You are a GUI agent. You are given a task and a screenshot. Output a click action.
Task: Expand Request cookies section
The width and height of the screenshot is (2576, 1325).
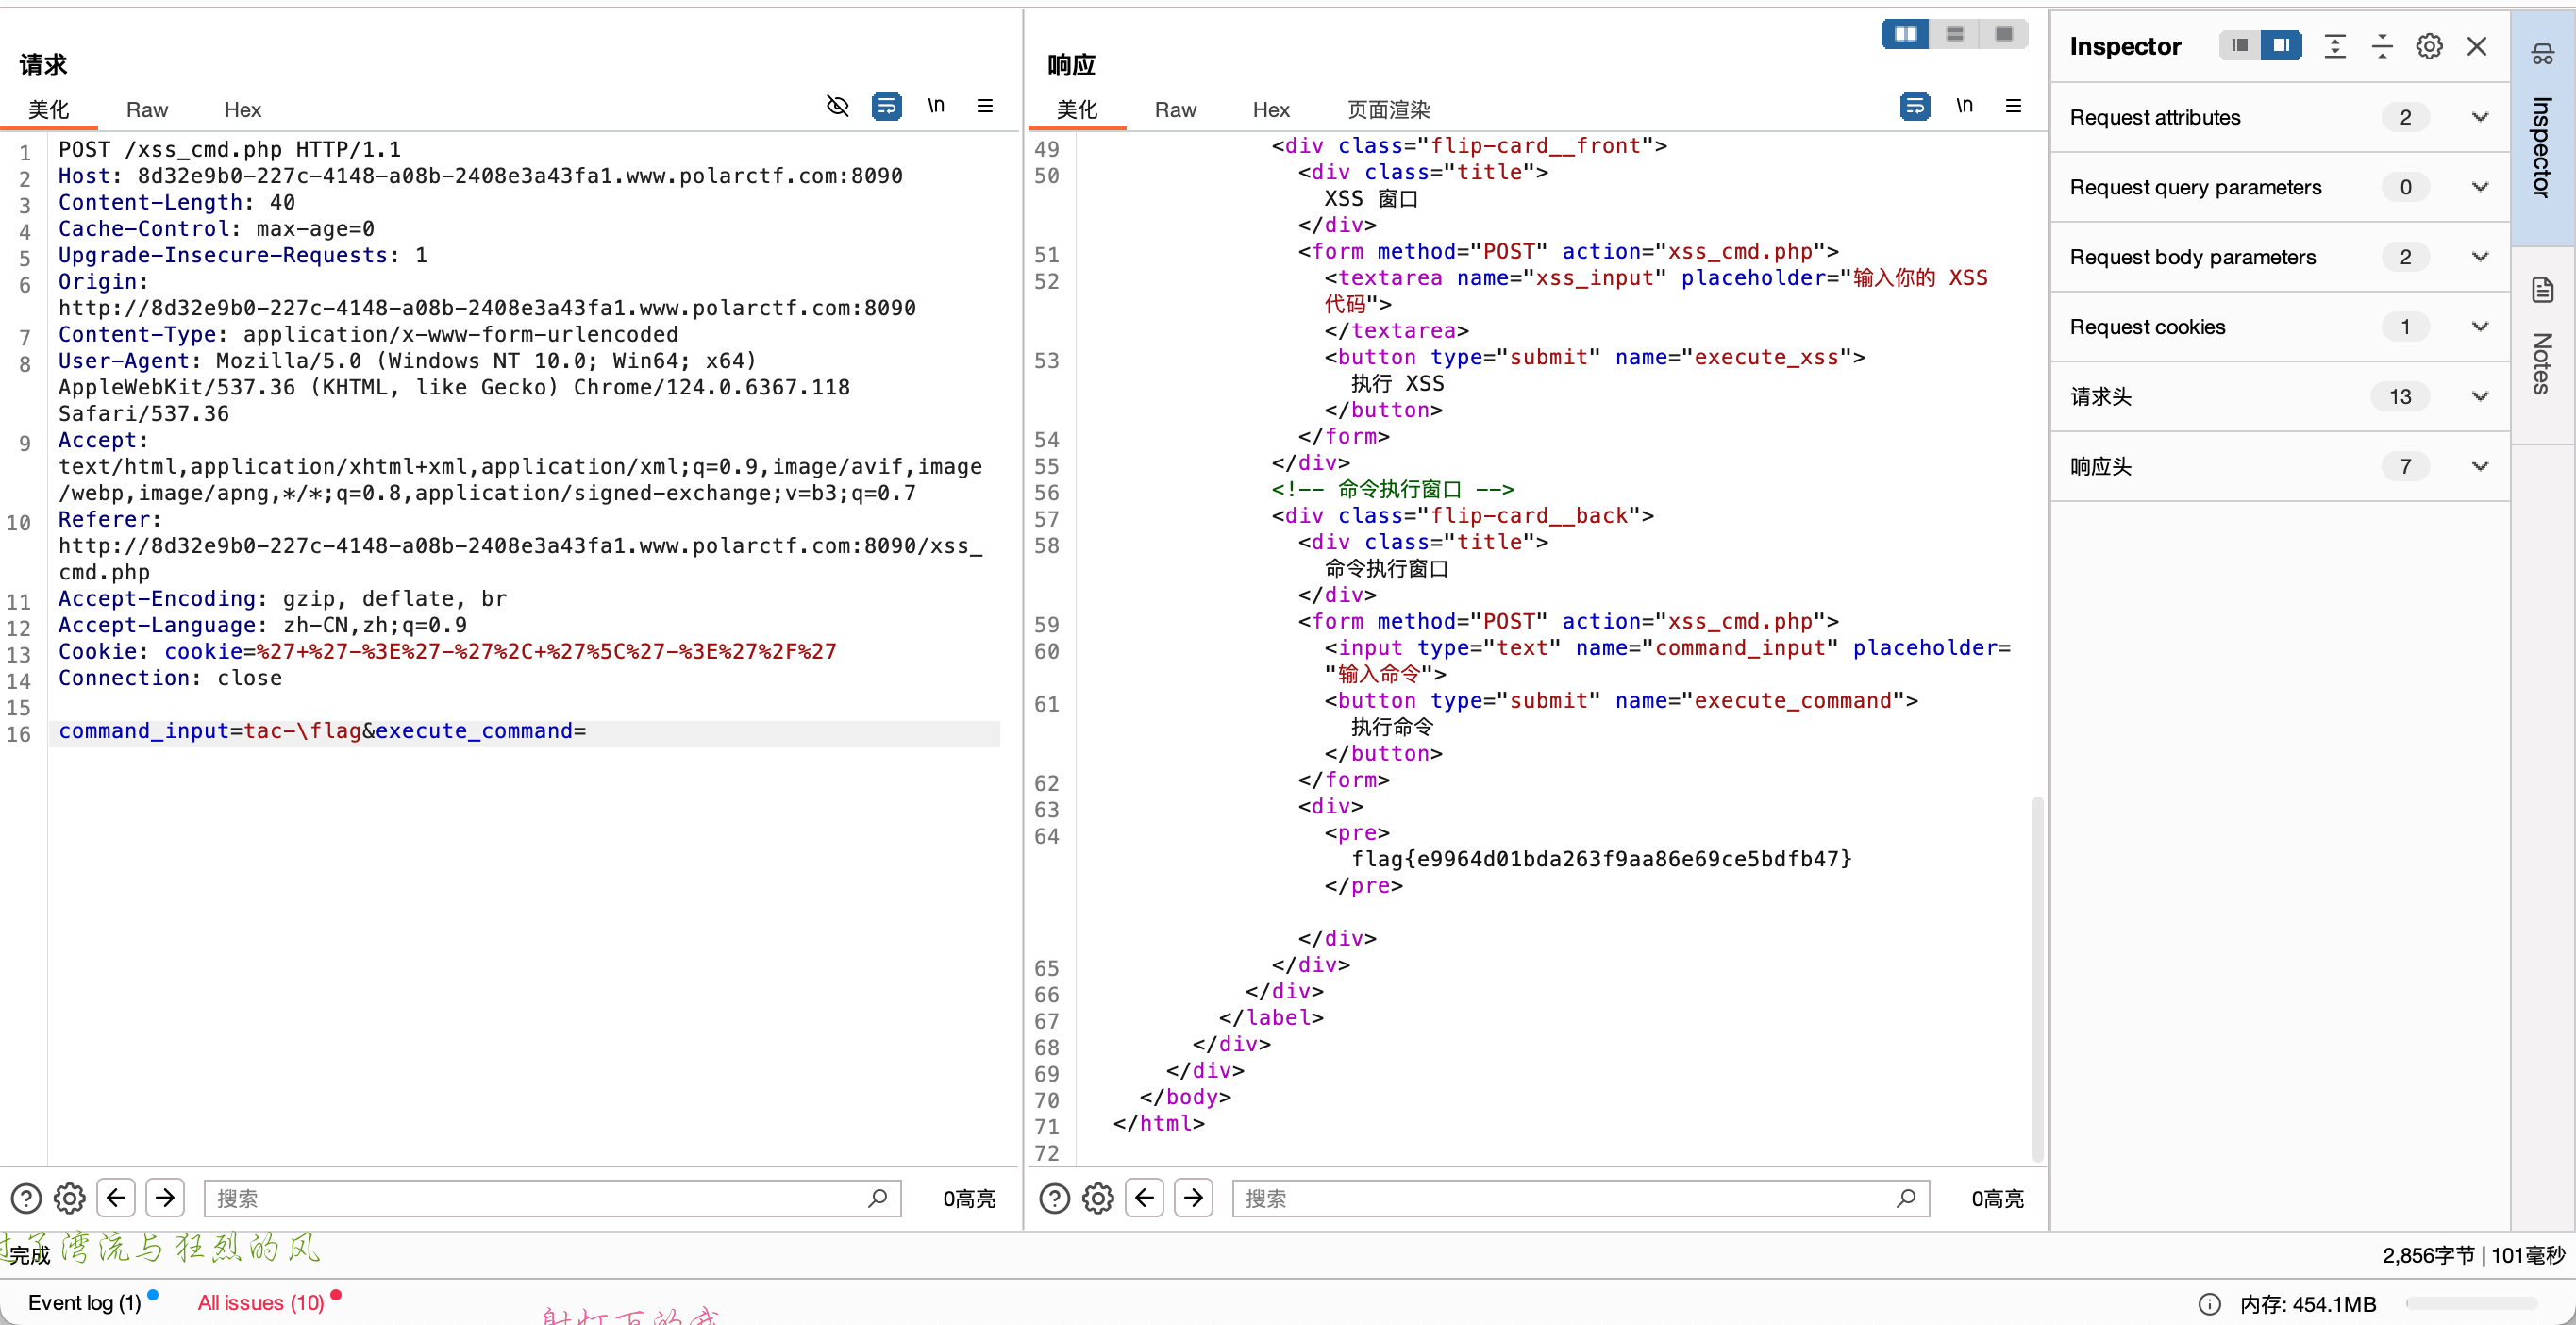point(2479,328)
